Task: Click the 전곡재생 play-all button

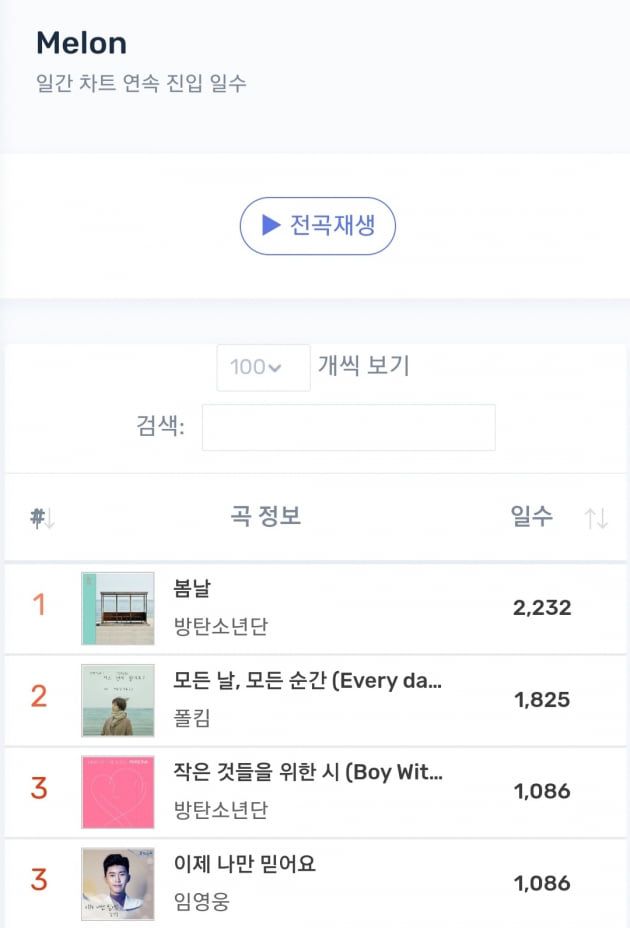Action: (317, 226)
